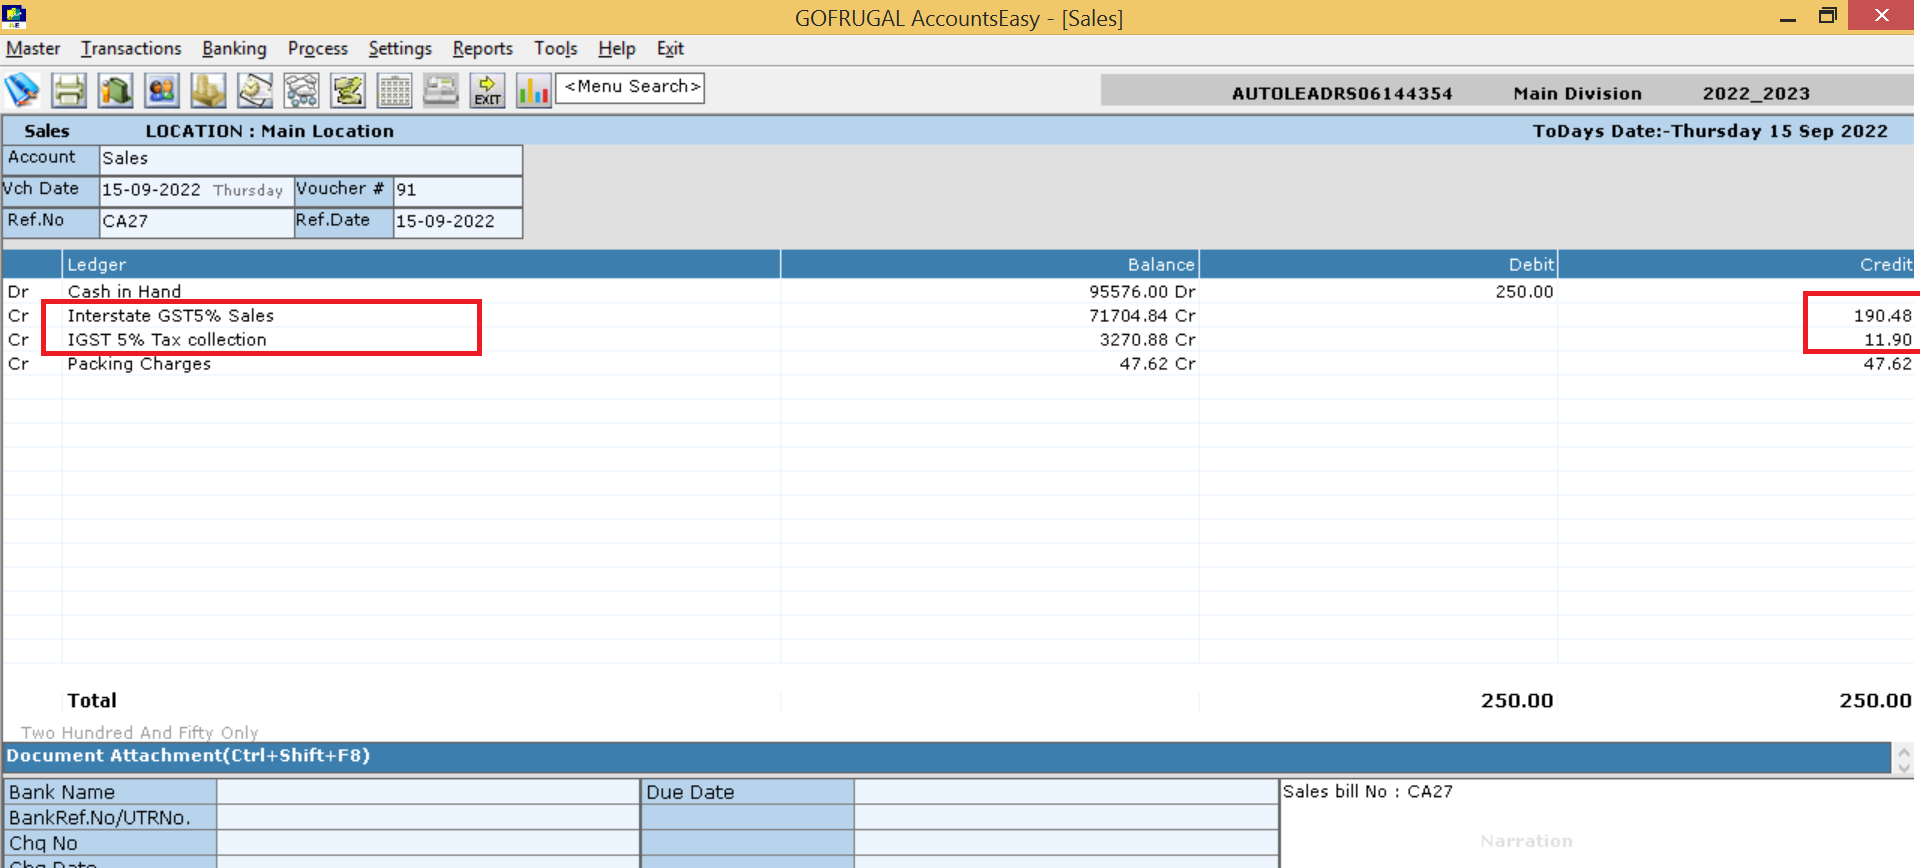The image size is (1920, 868).
Task: Click the Main Division status text
Action: (1577, 94)
